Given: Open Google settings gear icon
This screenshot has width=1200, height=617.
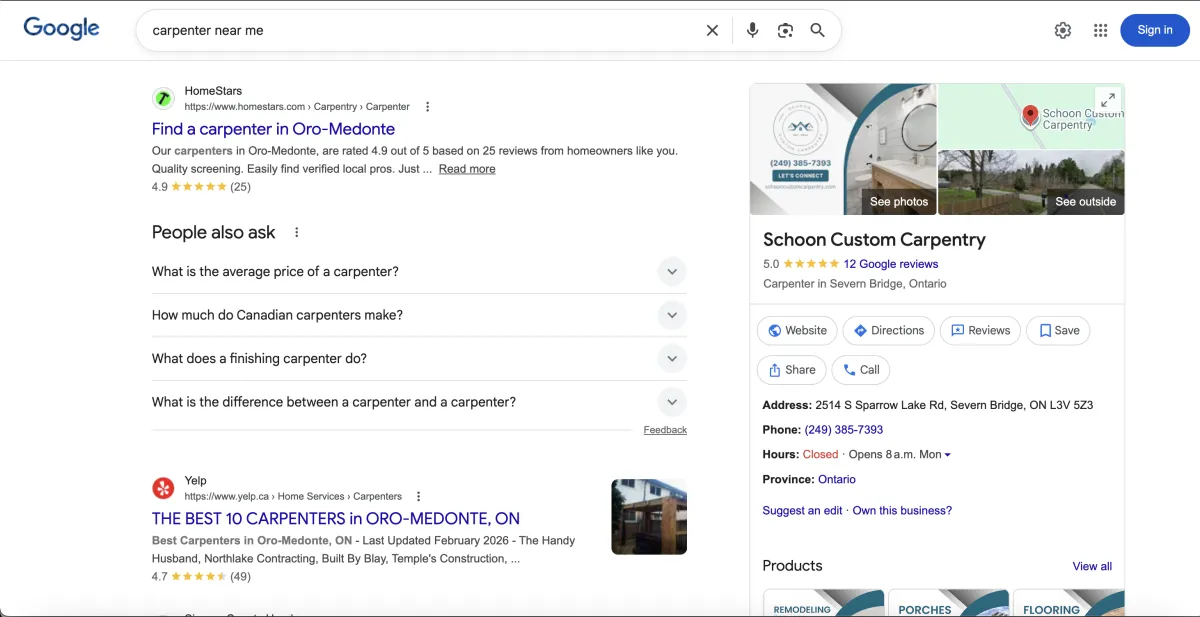Looking at the screenshot, I should pos(1063,30).
